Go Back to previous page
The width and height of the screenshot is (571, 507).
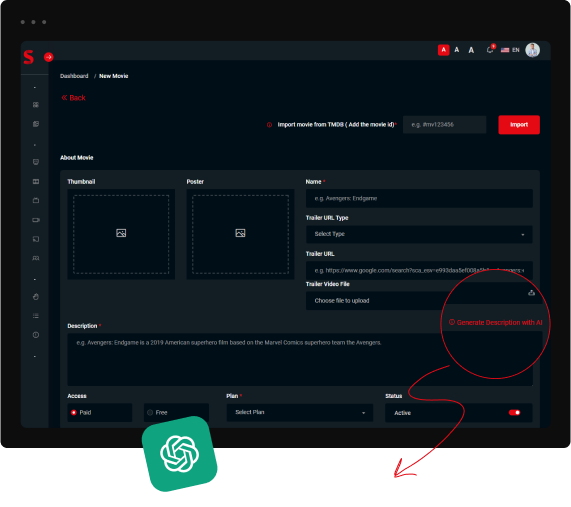tap(73, 98)
